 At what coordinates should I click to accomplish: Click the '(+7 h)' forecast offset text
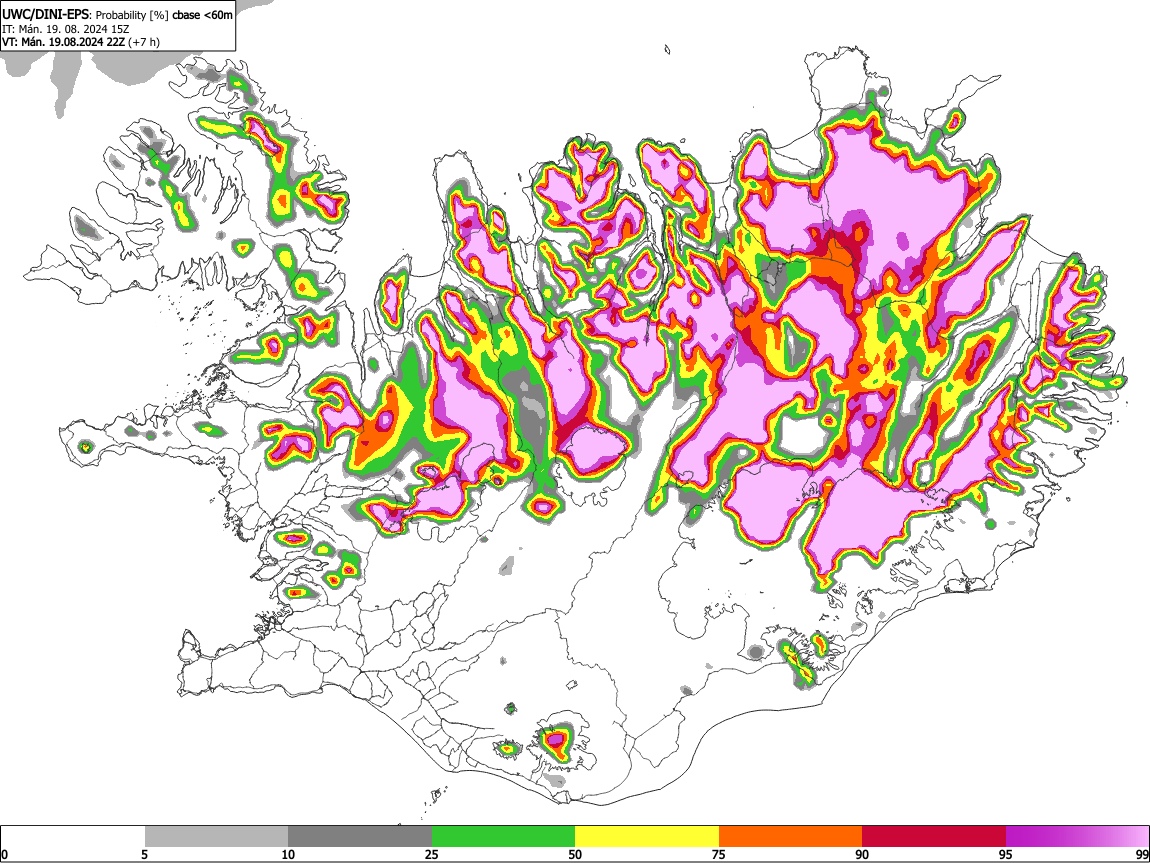pos(144,42)
